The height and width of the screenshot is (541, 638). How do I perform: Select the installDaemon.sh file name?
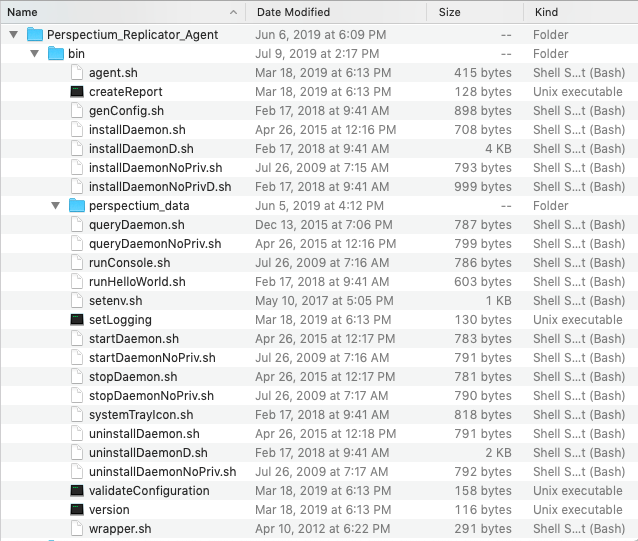pyautogui.click(x=137, y=130)
